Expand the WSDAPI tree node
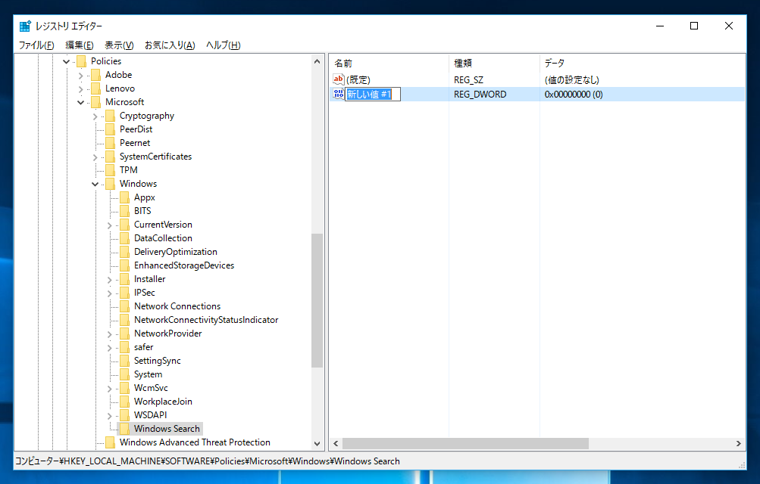760x484 pixels. click(x=110, y=416)
